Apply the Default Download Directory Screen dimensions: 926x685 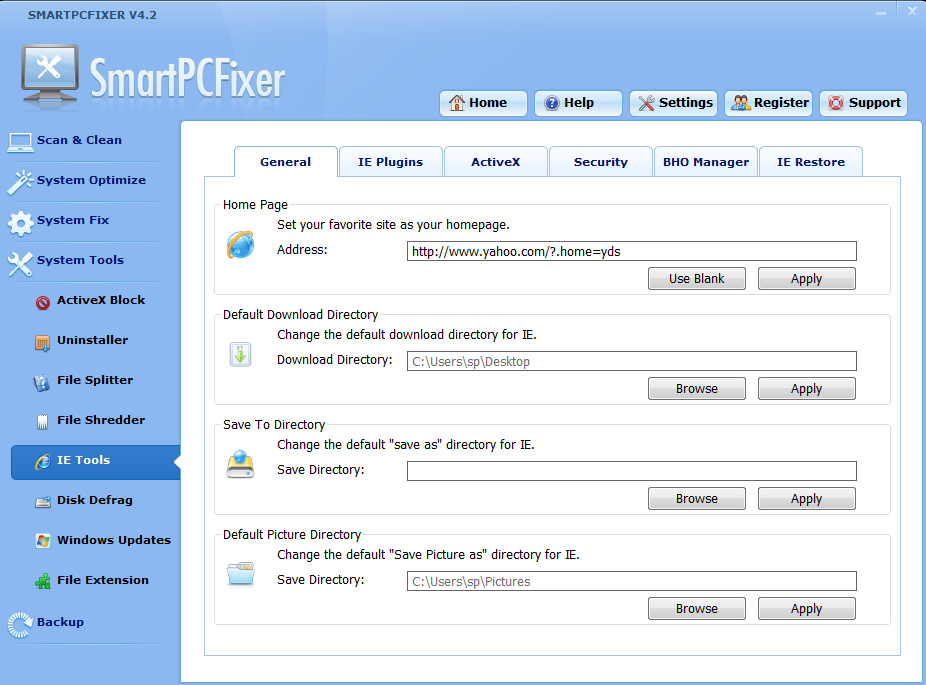[x=807, y=389]
